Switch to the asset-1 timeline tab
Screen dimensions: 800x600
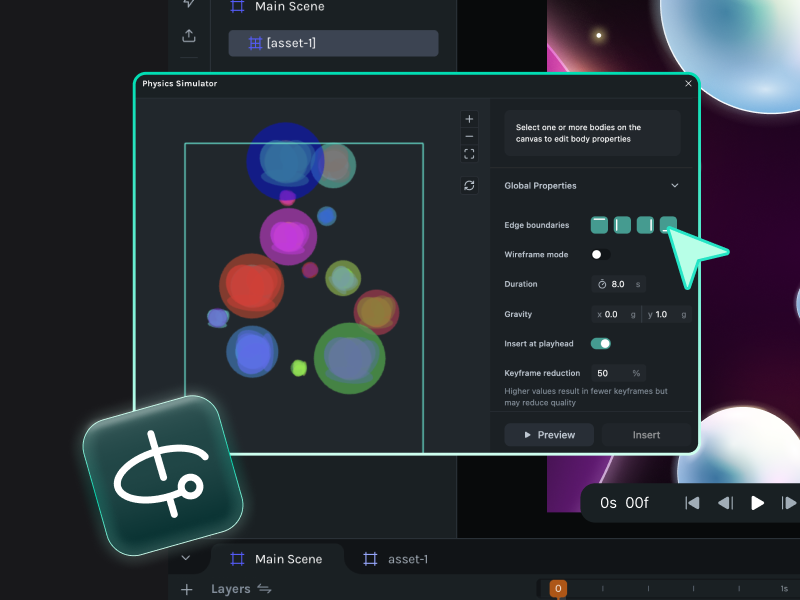tap(396, 559)
